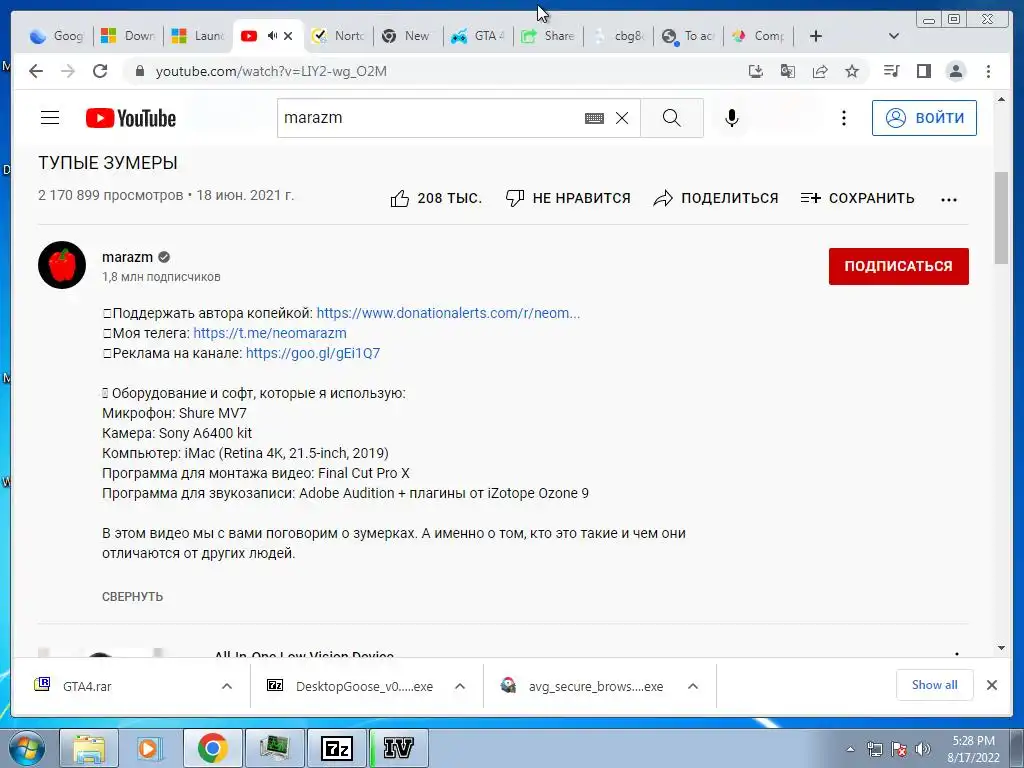Open 7-Zip from the taskbar
Viewport: 1024px width, 768px height.
pyautogui.click(x=337, y=748)
